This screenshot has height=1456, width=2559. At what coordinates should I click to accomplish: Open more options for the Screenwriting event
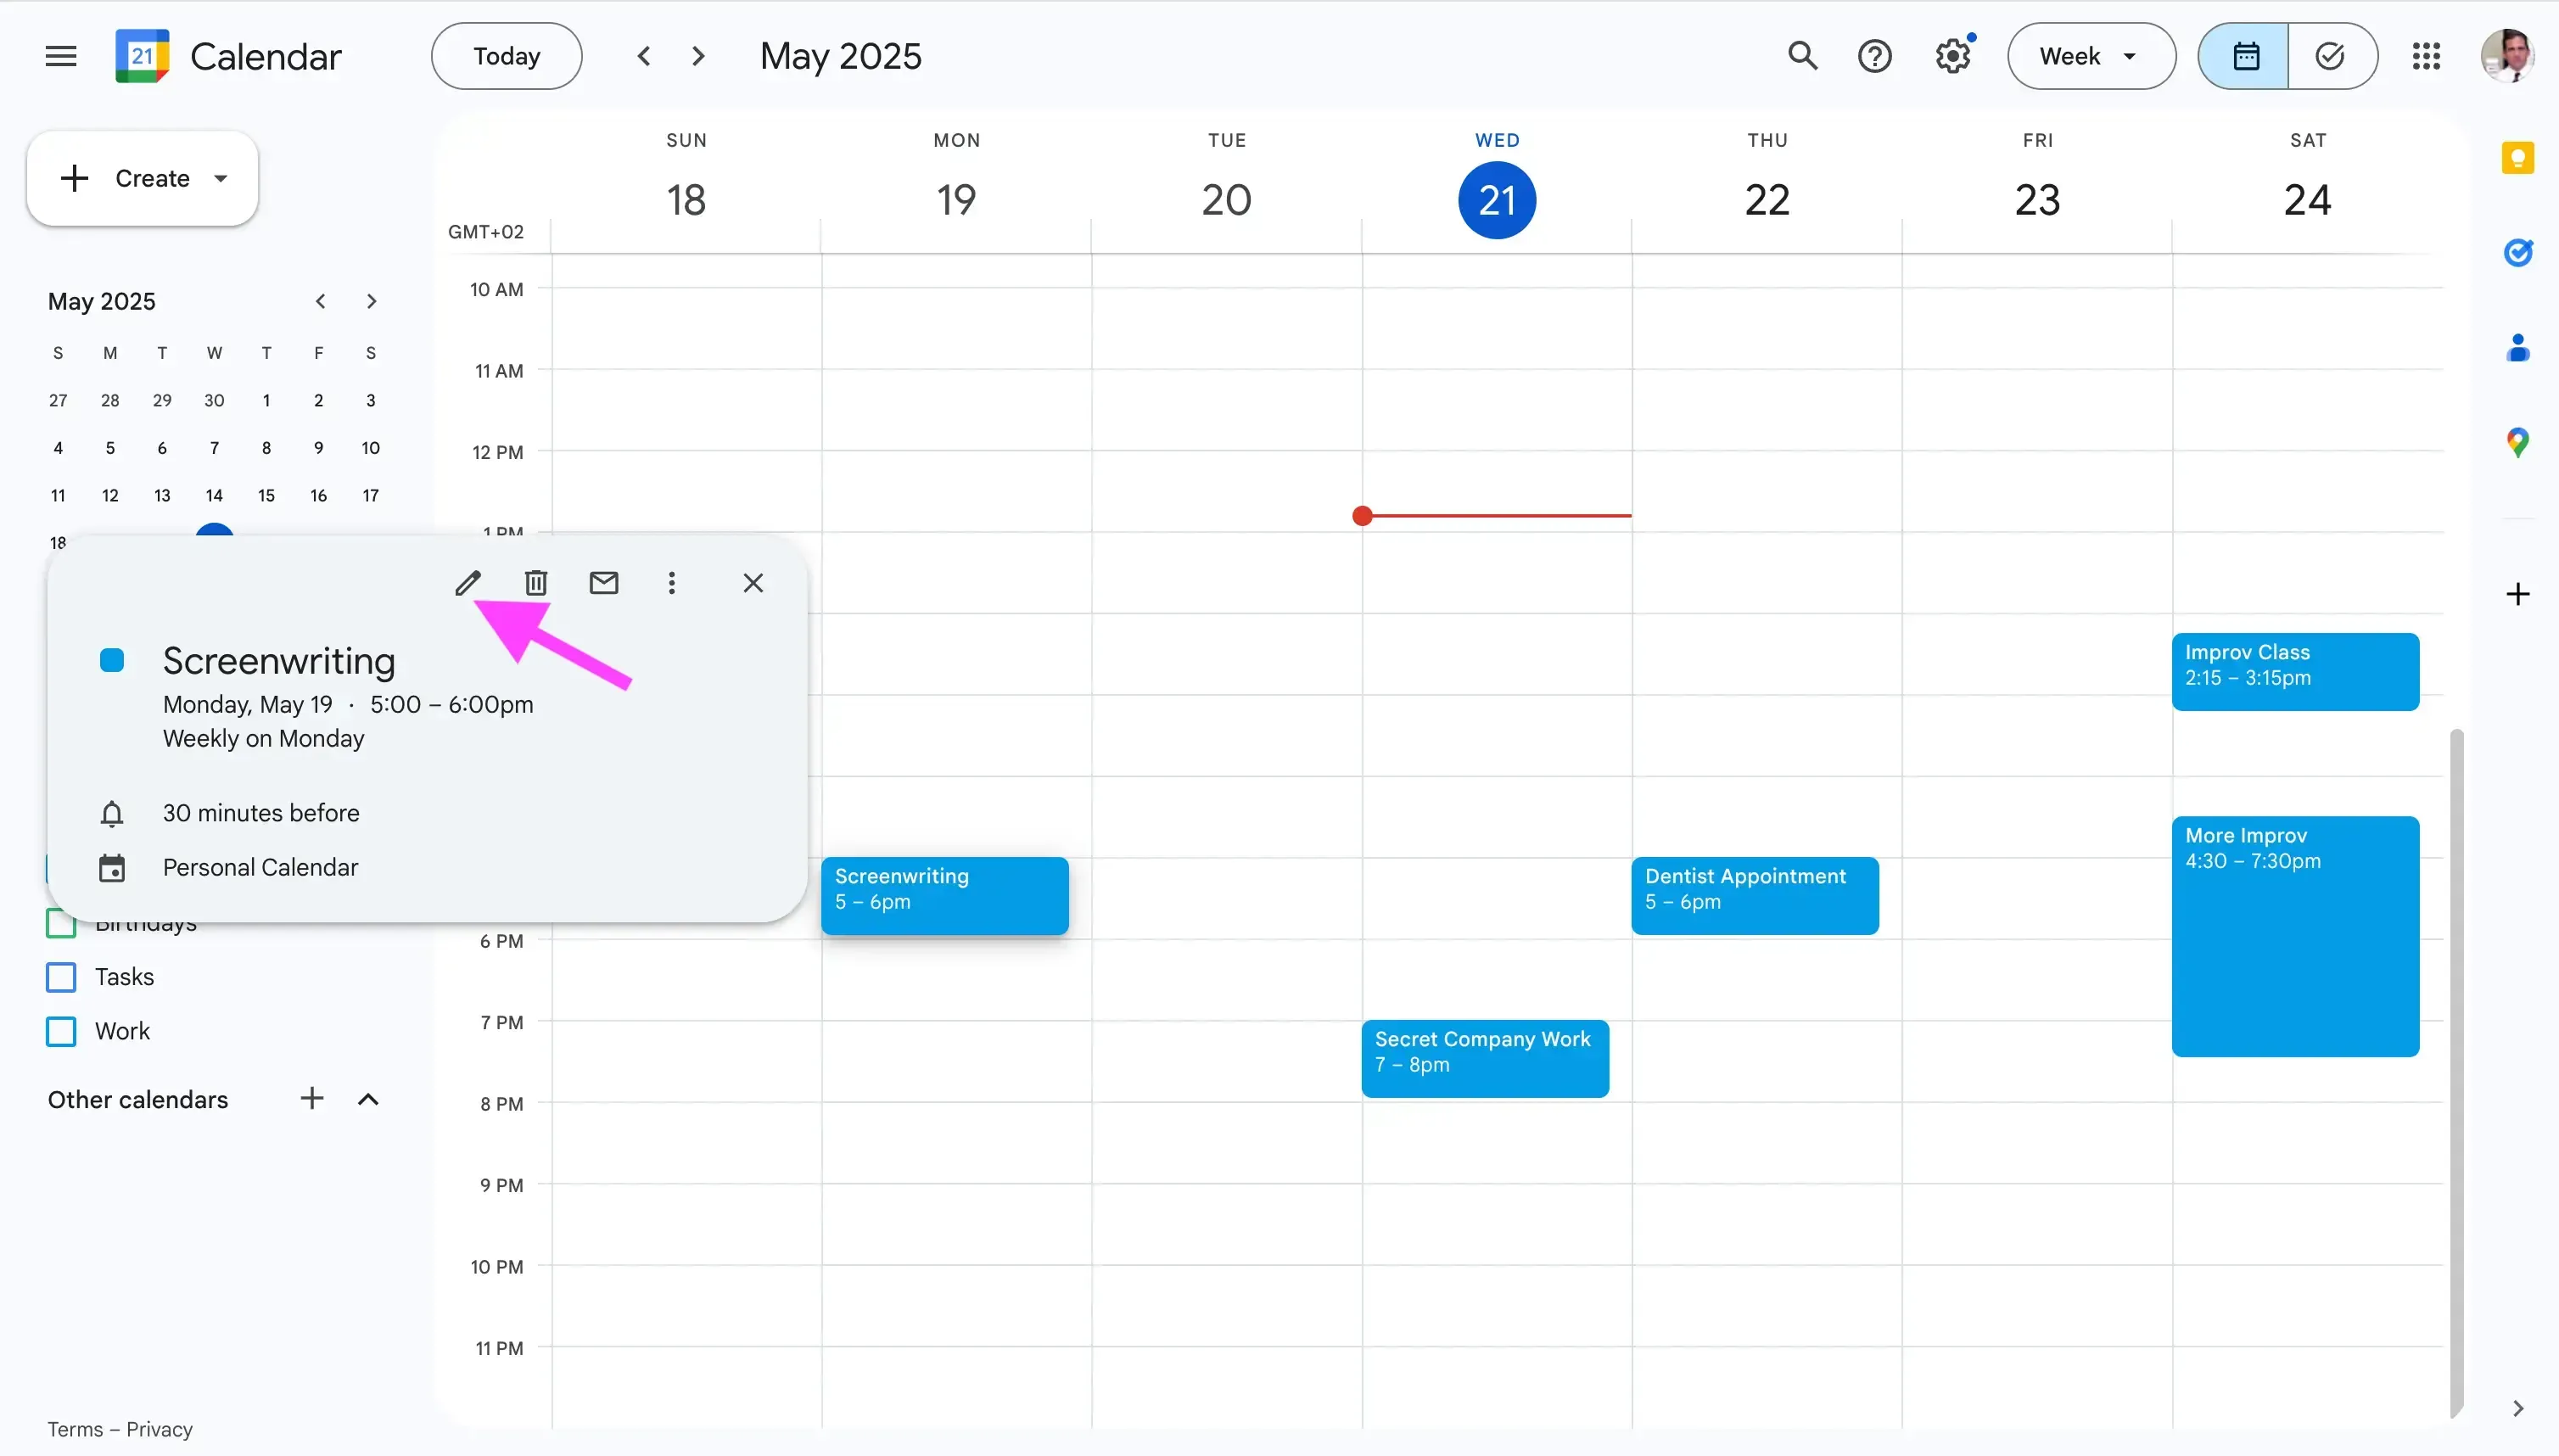point(671,582)
